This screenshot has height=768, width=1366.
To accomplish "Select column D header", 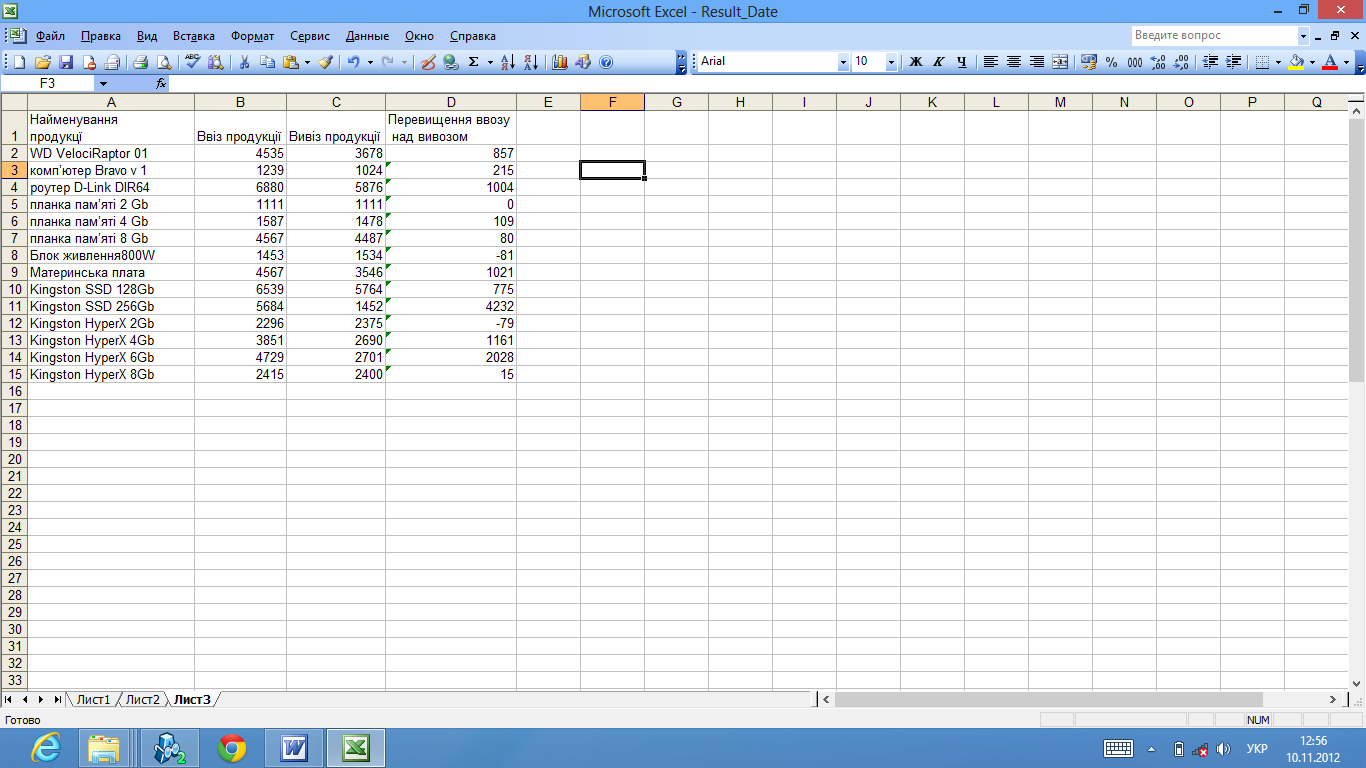I will point(451,102).
